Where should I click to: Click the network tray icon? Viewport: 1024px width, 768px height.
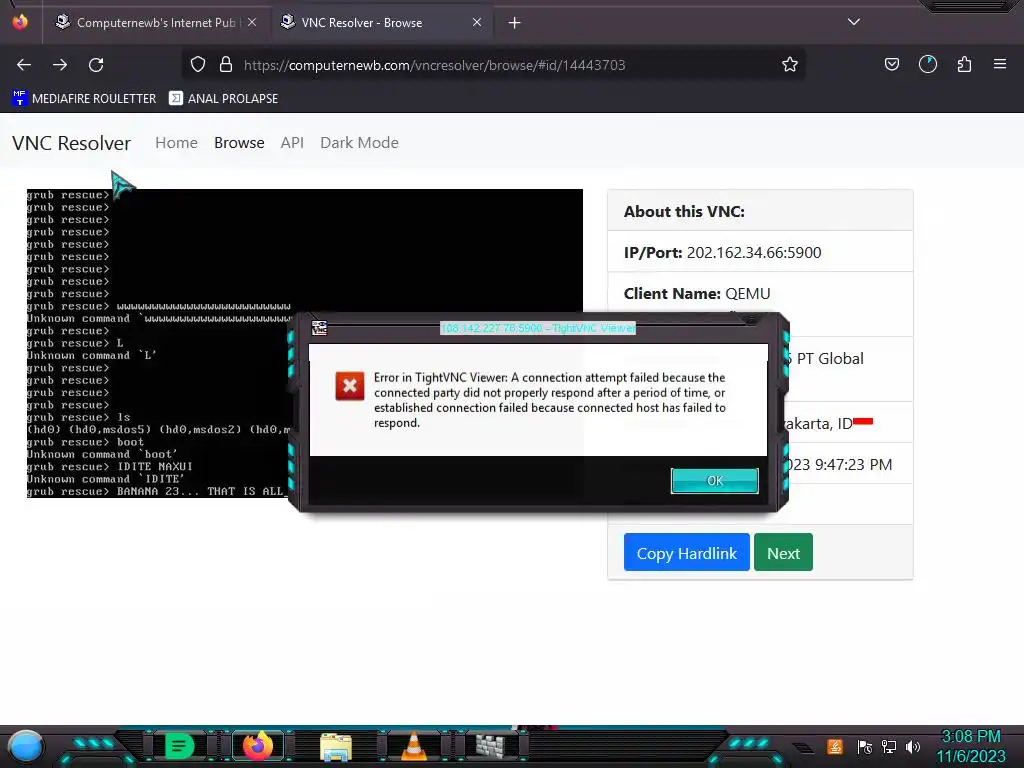tap(889, 746)
